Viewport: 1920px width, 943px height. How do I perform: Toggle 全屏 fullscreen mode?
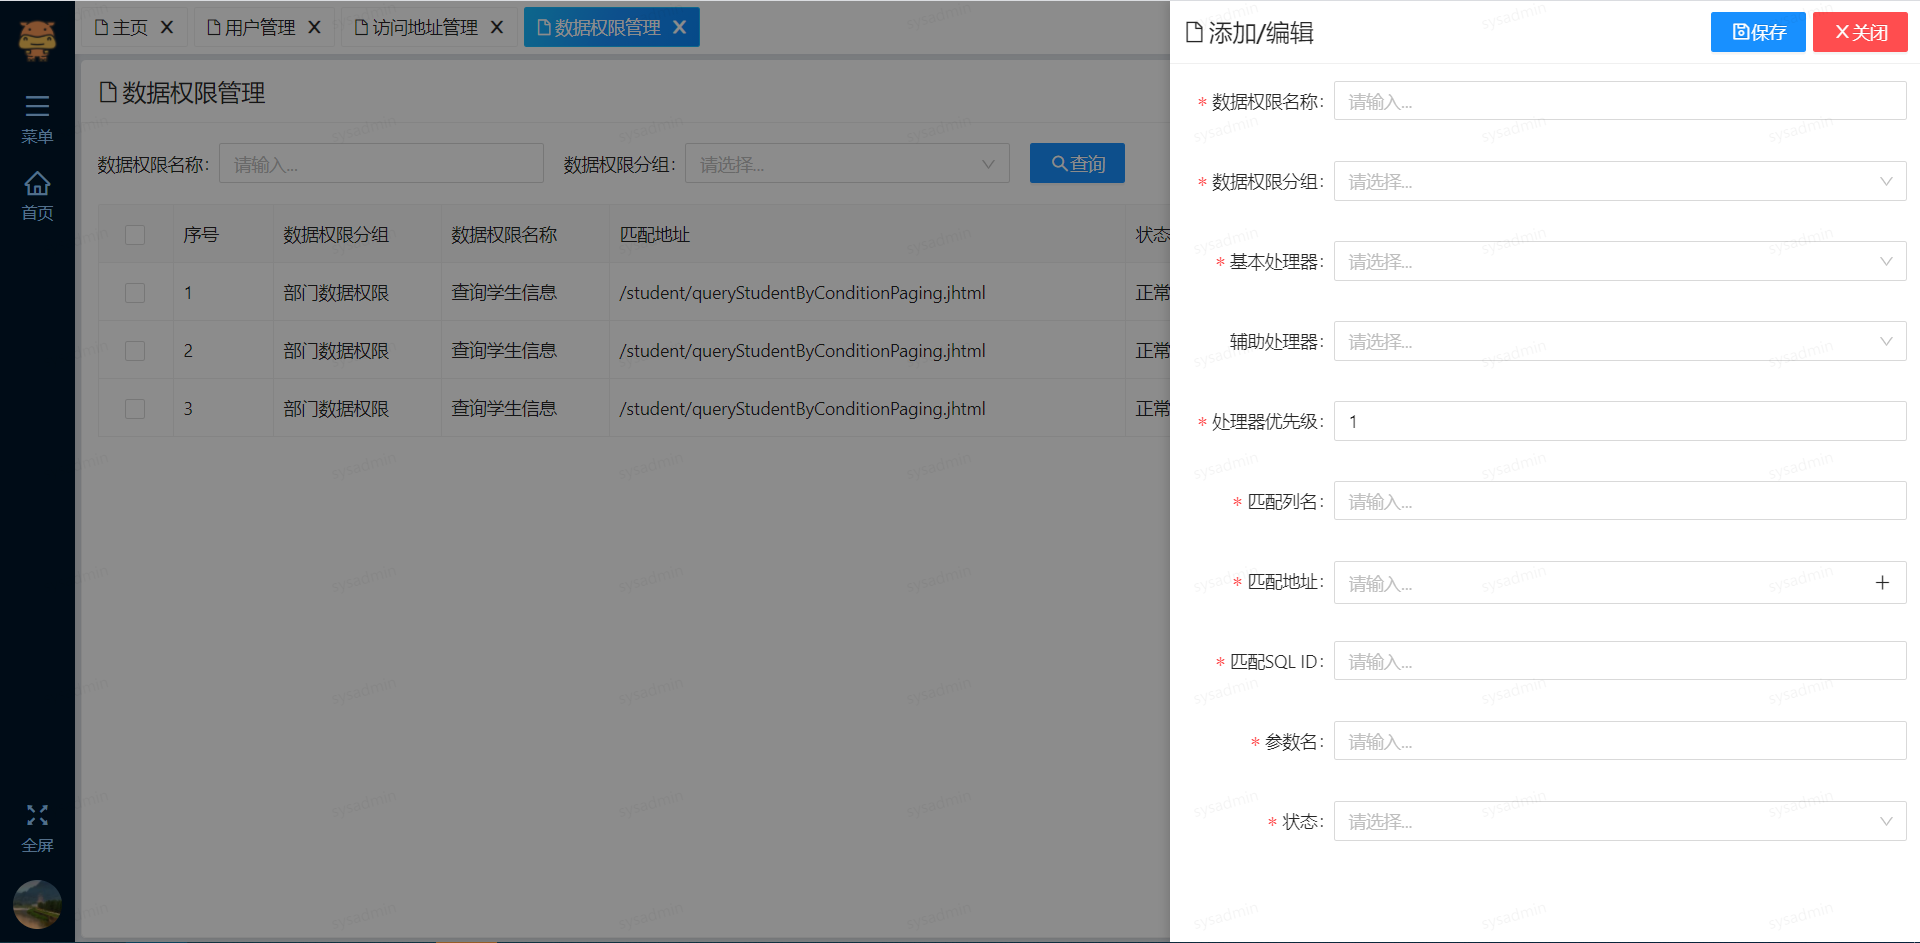pos(37,829)
